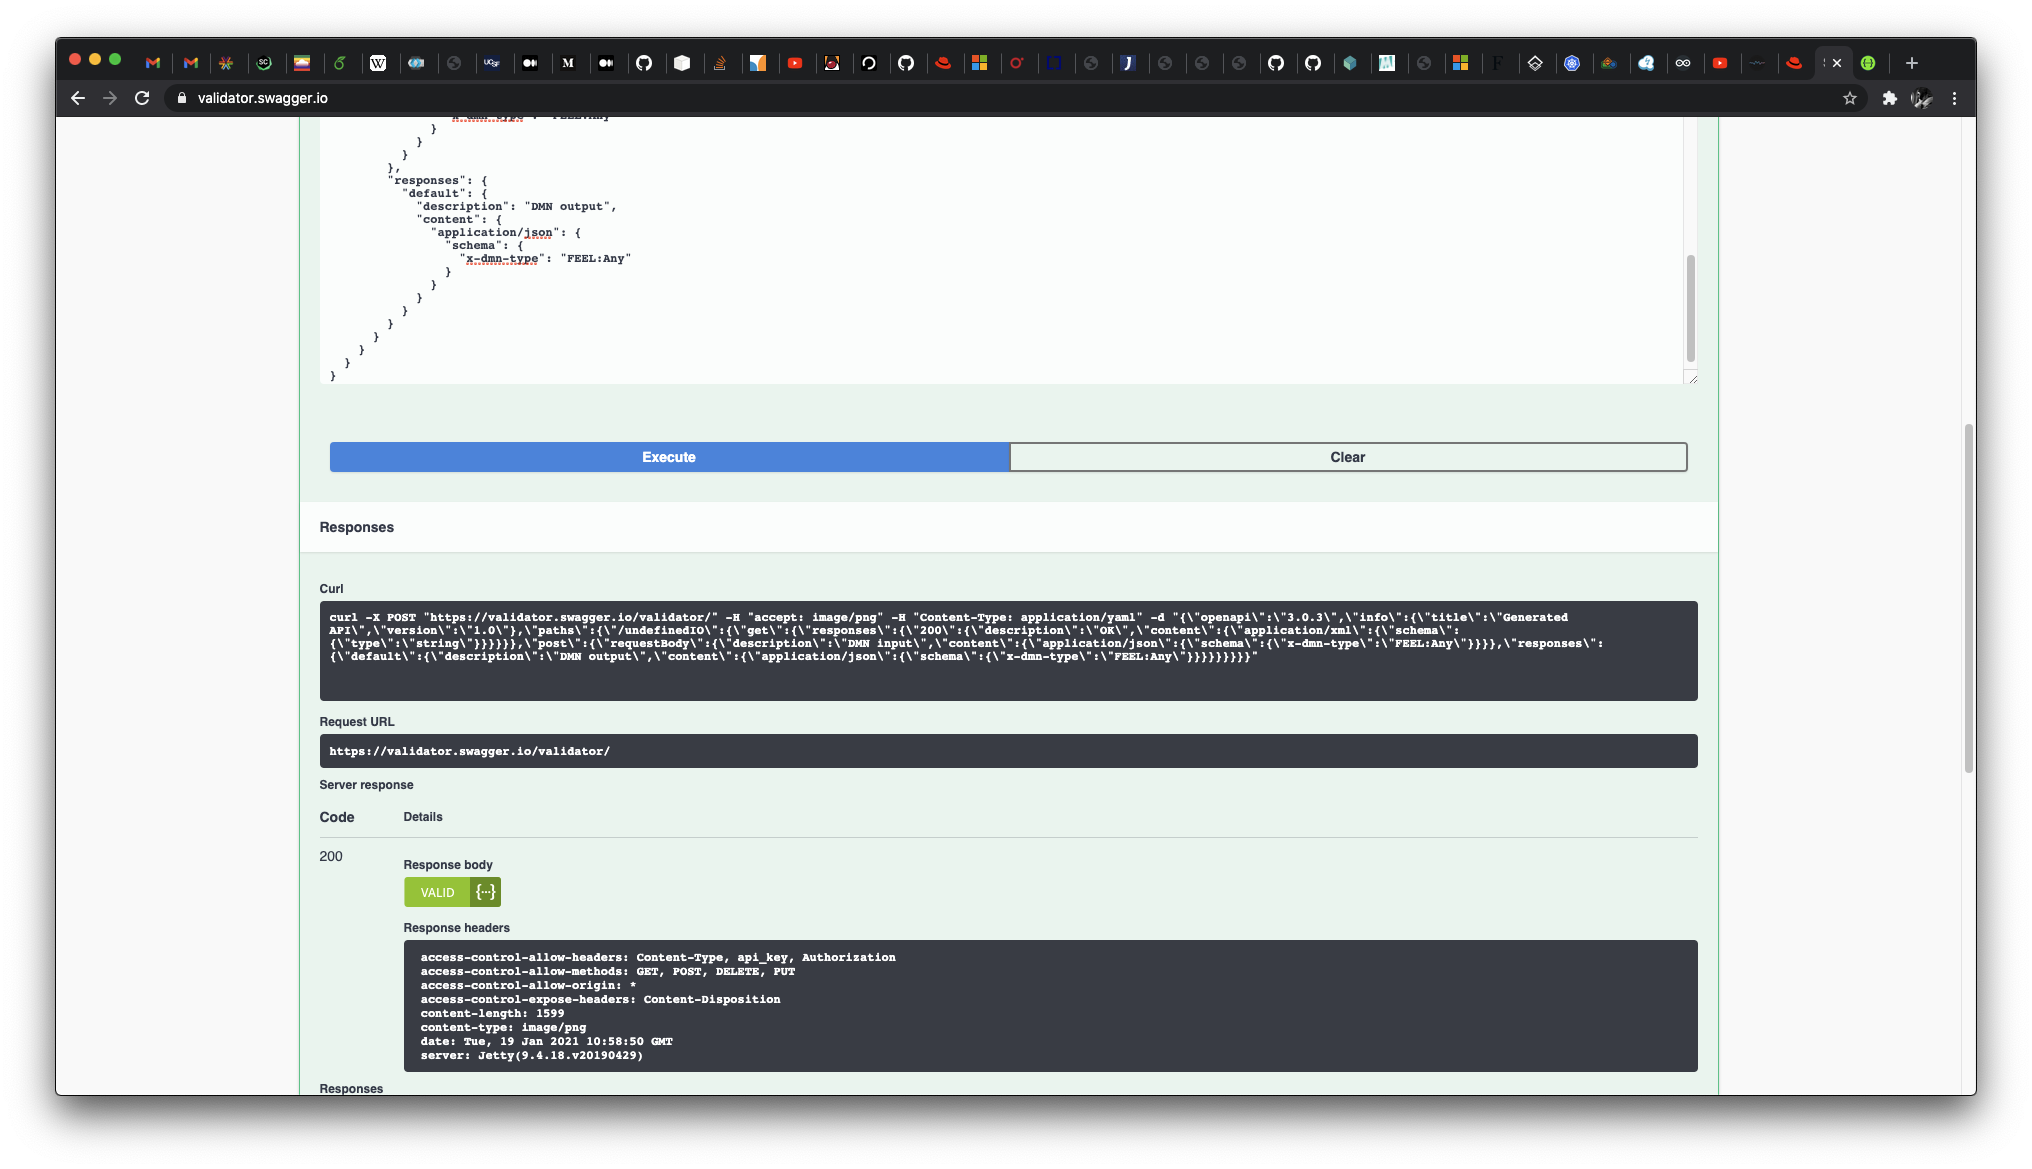Go back using the back arrow
Screen dimensions: 2032x1169
(78, 98)
